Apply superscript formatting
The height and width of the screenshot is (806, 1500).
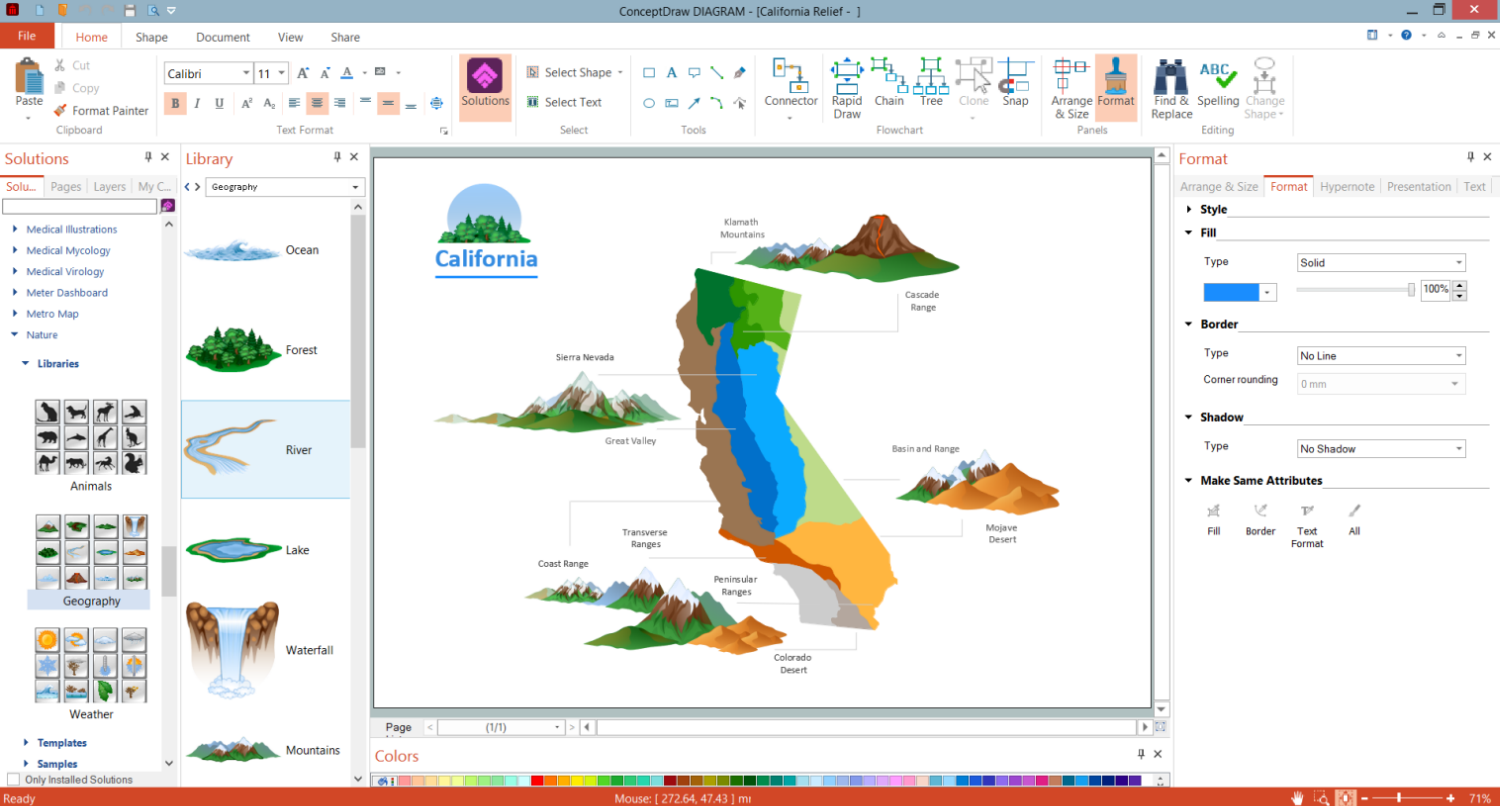tap(246, 103)
